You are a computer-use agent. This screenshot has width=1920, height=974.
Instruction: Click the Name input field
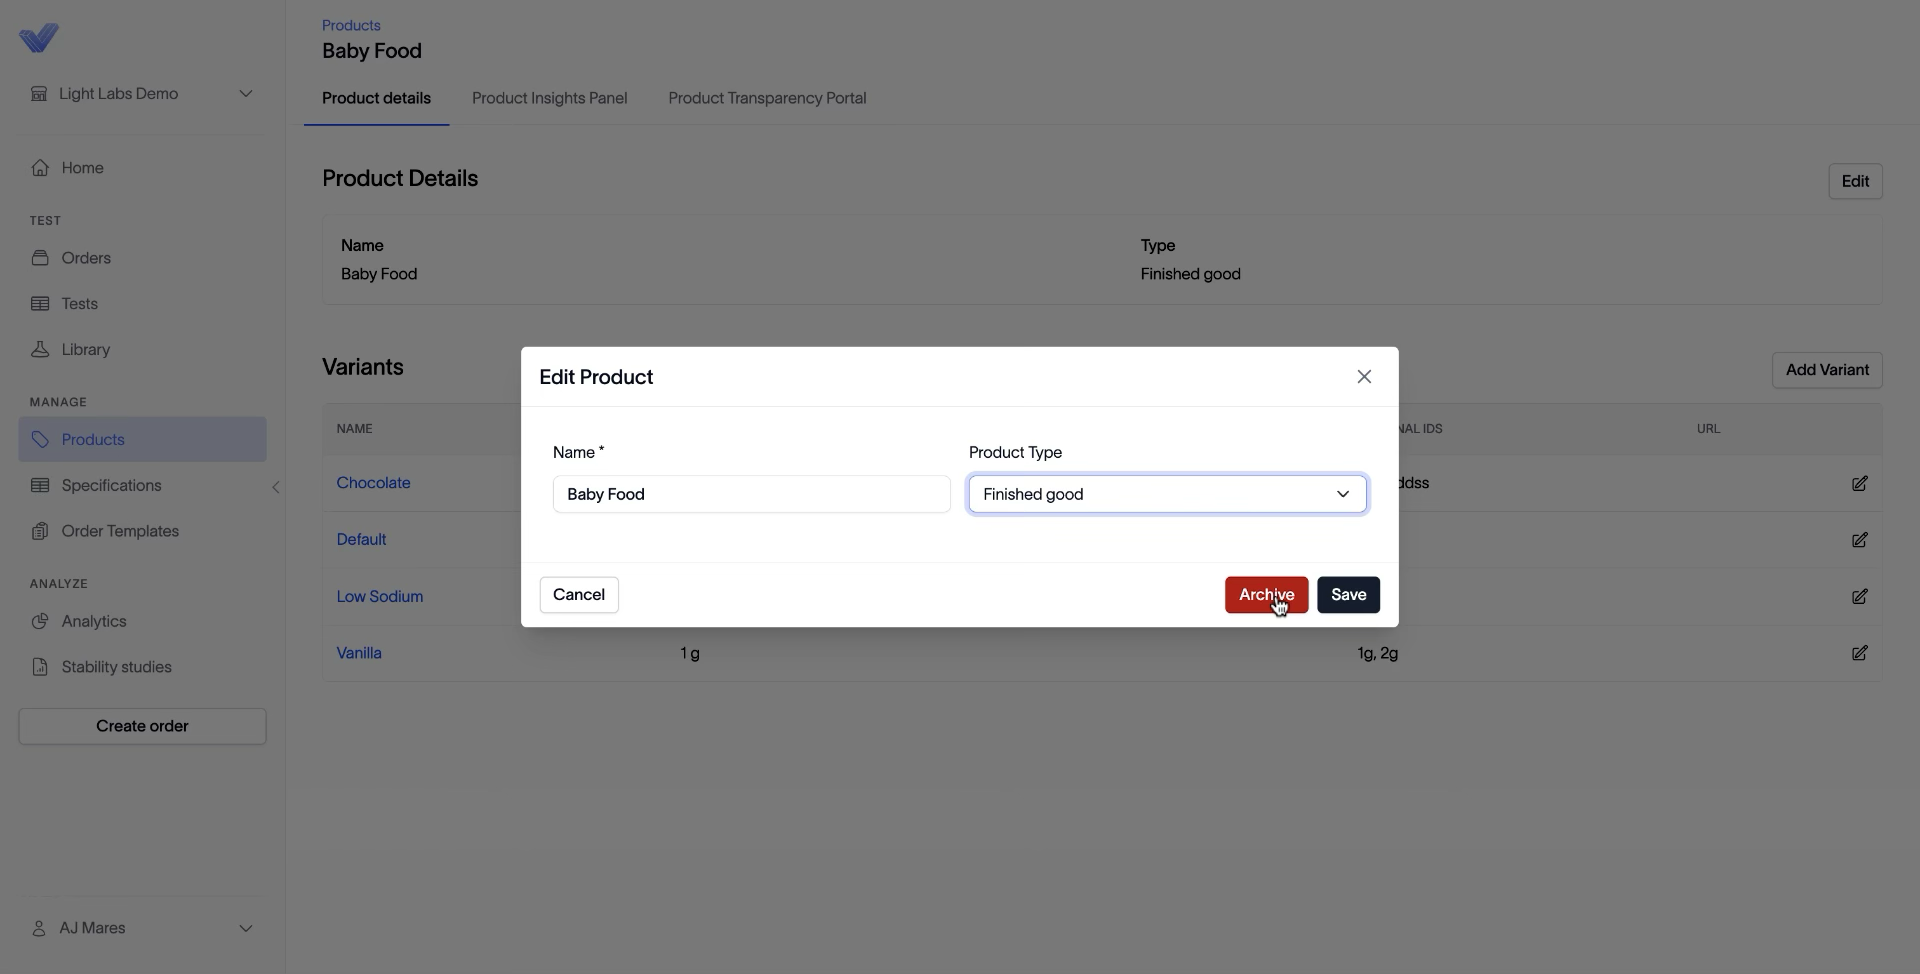751,494
